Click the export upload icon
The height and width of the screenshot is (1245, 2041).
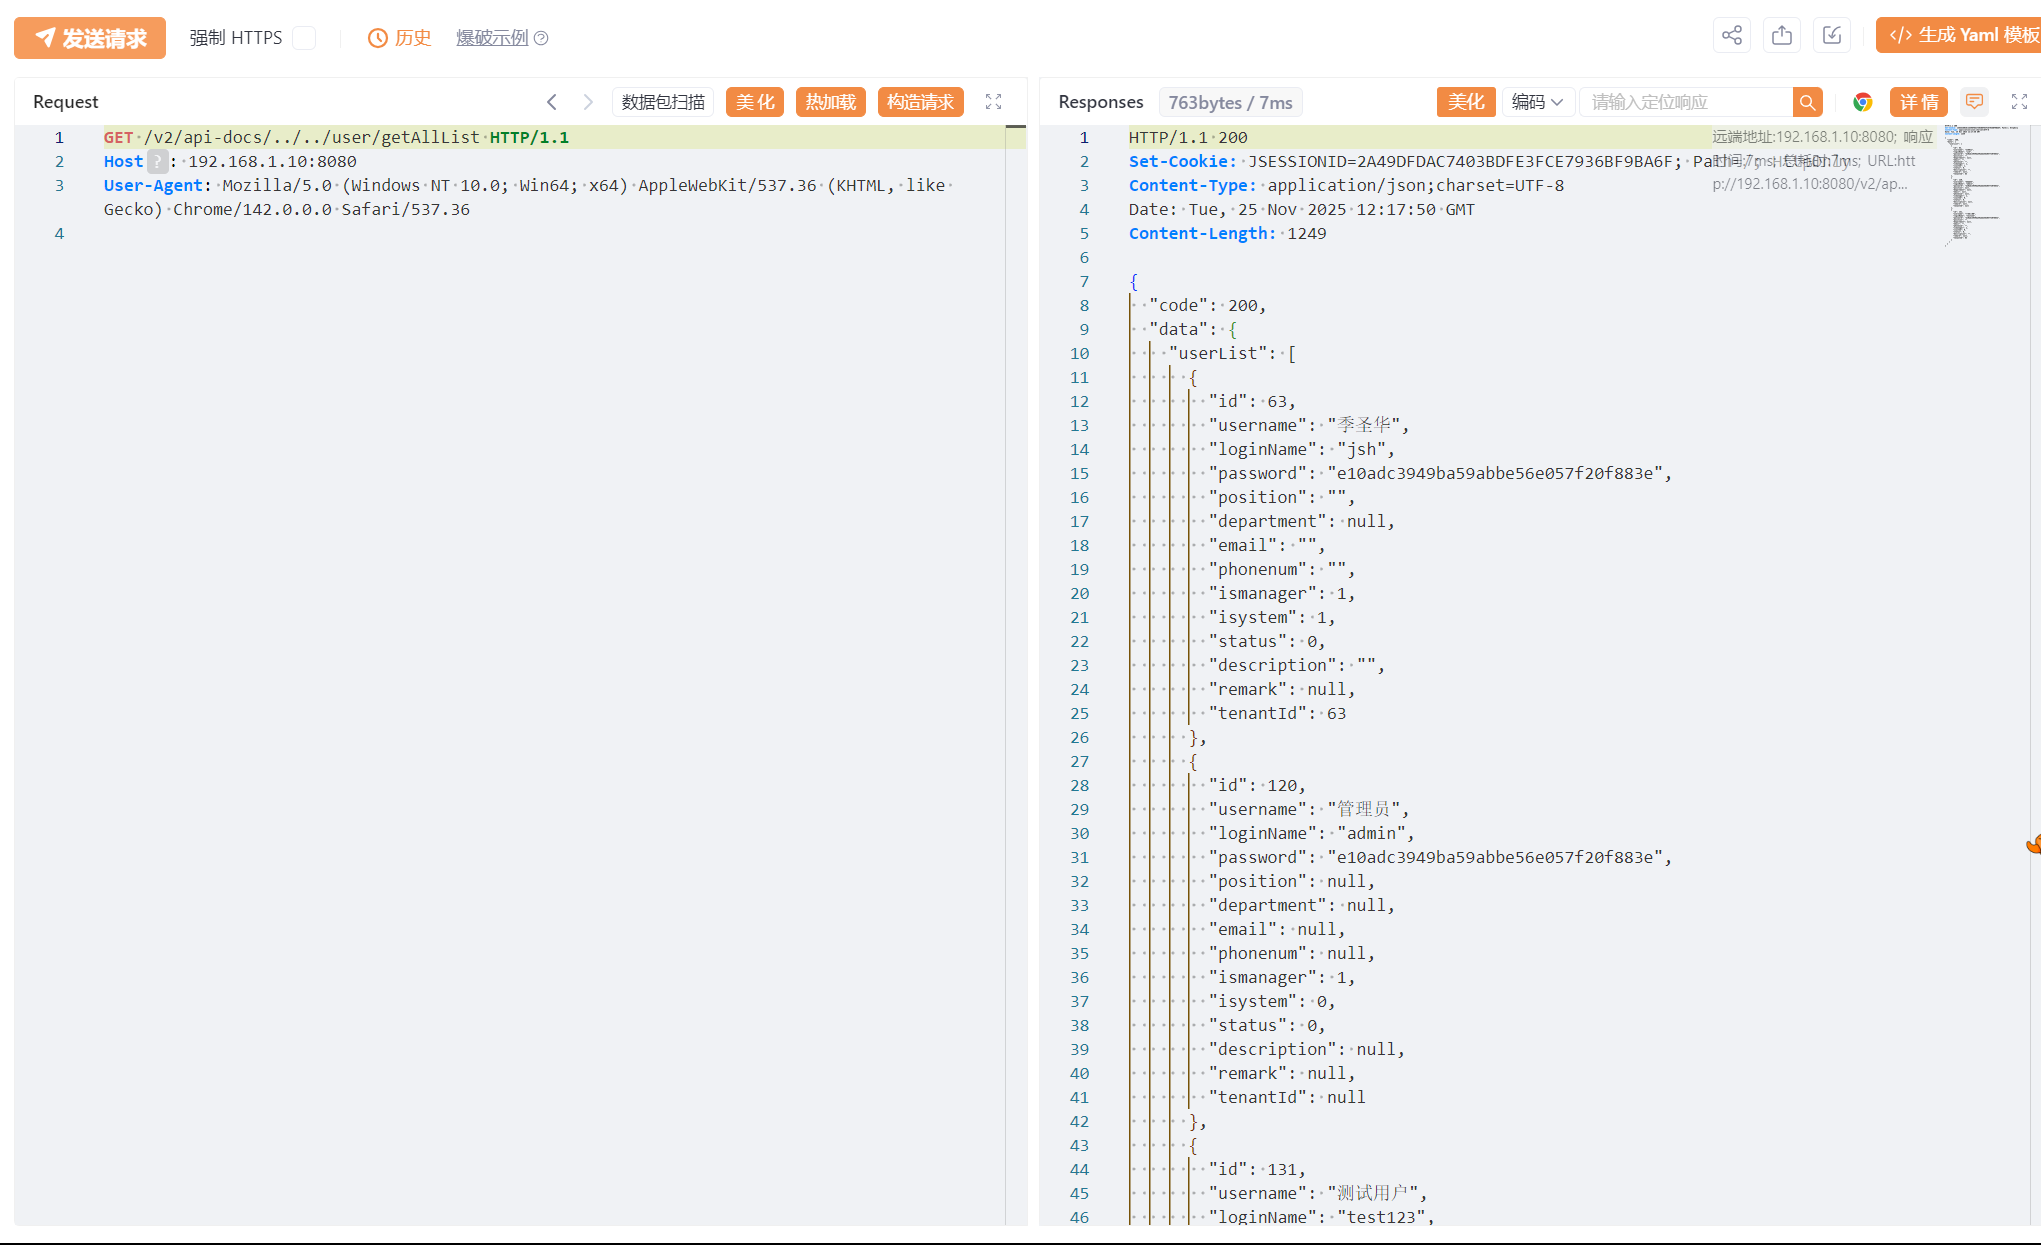coord(1782,36)
